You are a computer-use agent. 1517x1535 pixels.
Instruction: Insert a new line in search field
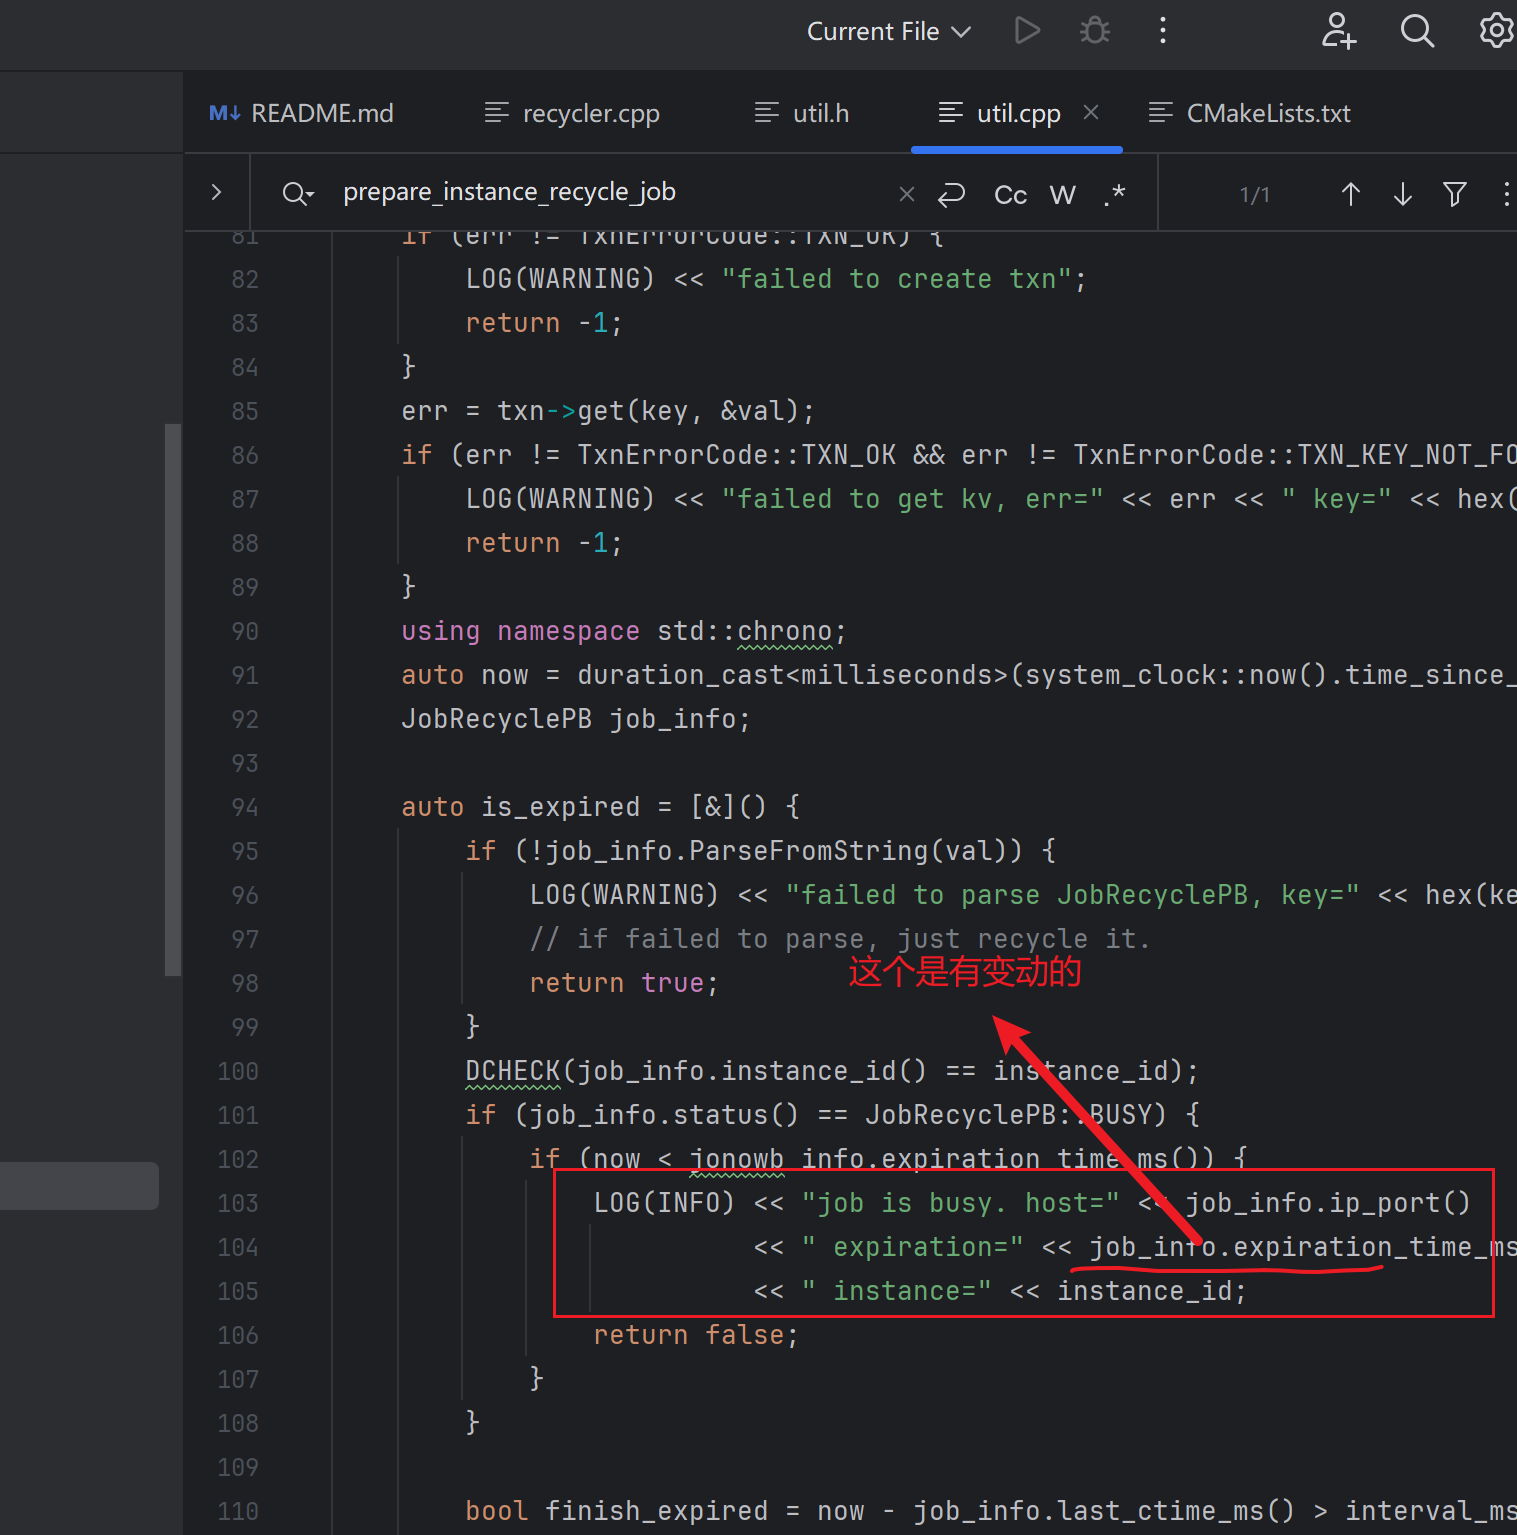point(951,194)
